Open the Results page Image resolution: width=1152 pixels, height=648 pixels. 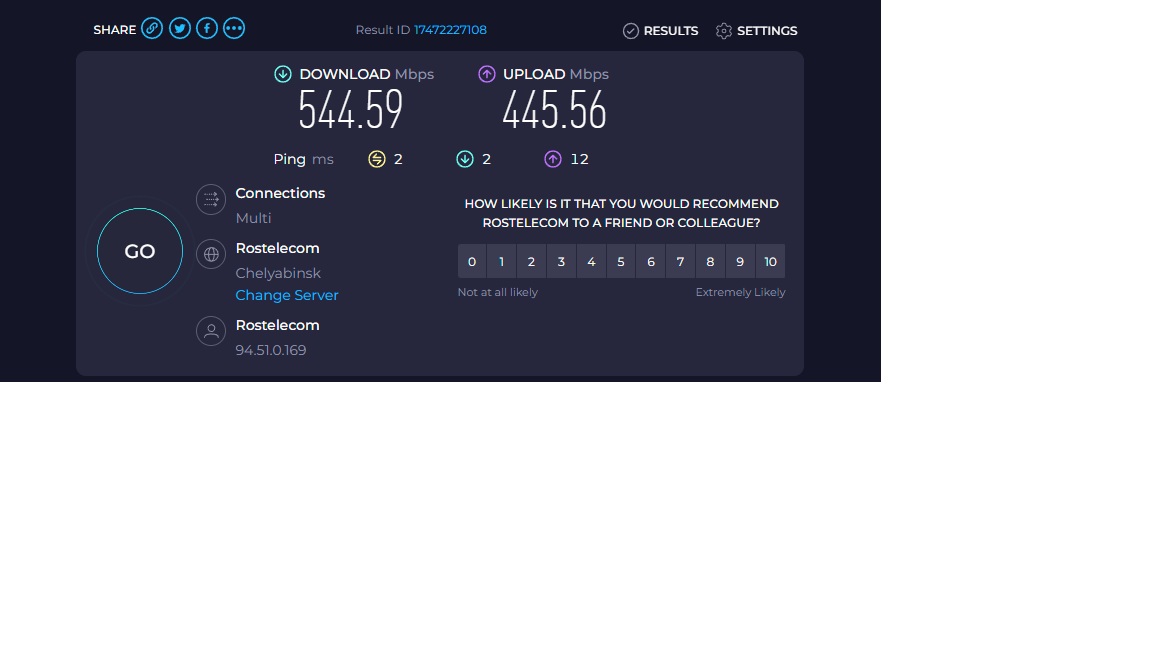click(x=660, y=31)
